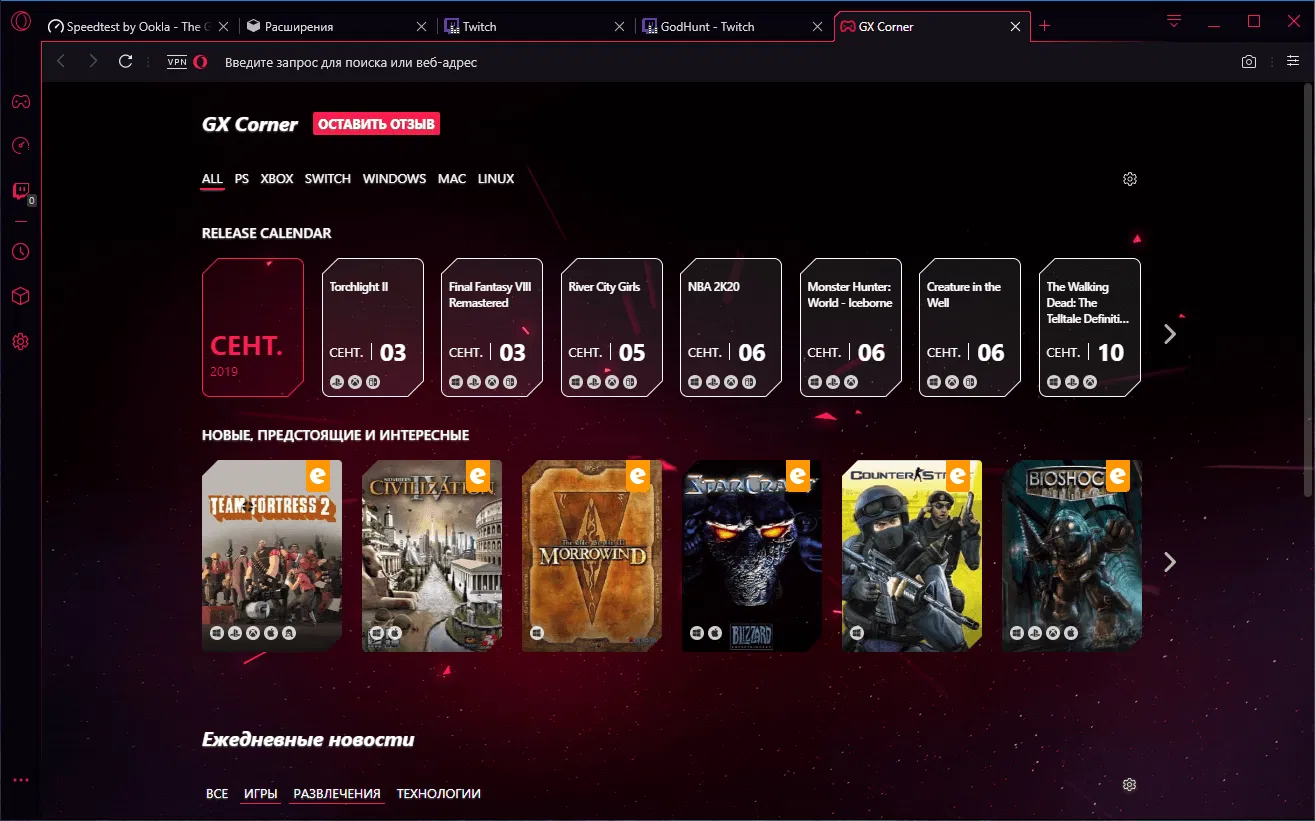This screenshot has width=1315, height=821.
Task: Open History from the sidebar clock icon
Action: (20, 251)
